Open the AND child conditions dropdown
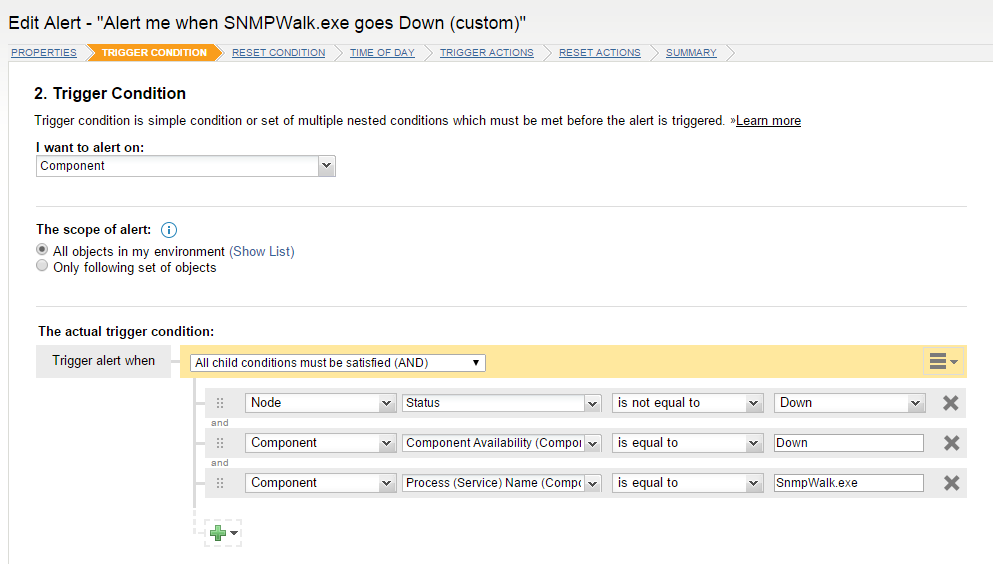 pyautogui.click(x=338, y=363)
